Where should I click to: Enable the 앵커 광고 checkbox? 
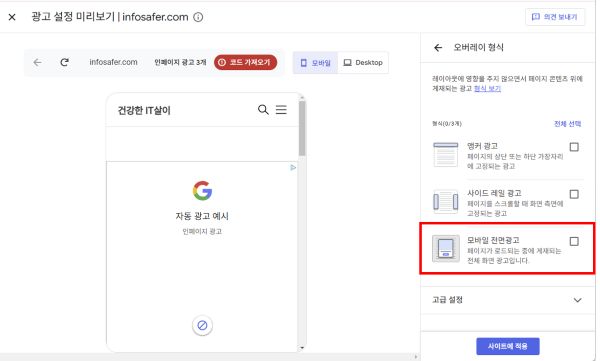[x=574, y=147]
